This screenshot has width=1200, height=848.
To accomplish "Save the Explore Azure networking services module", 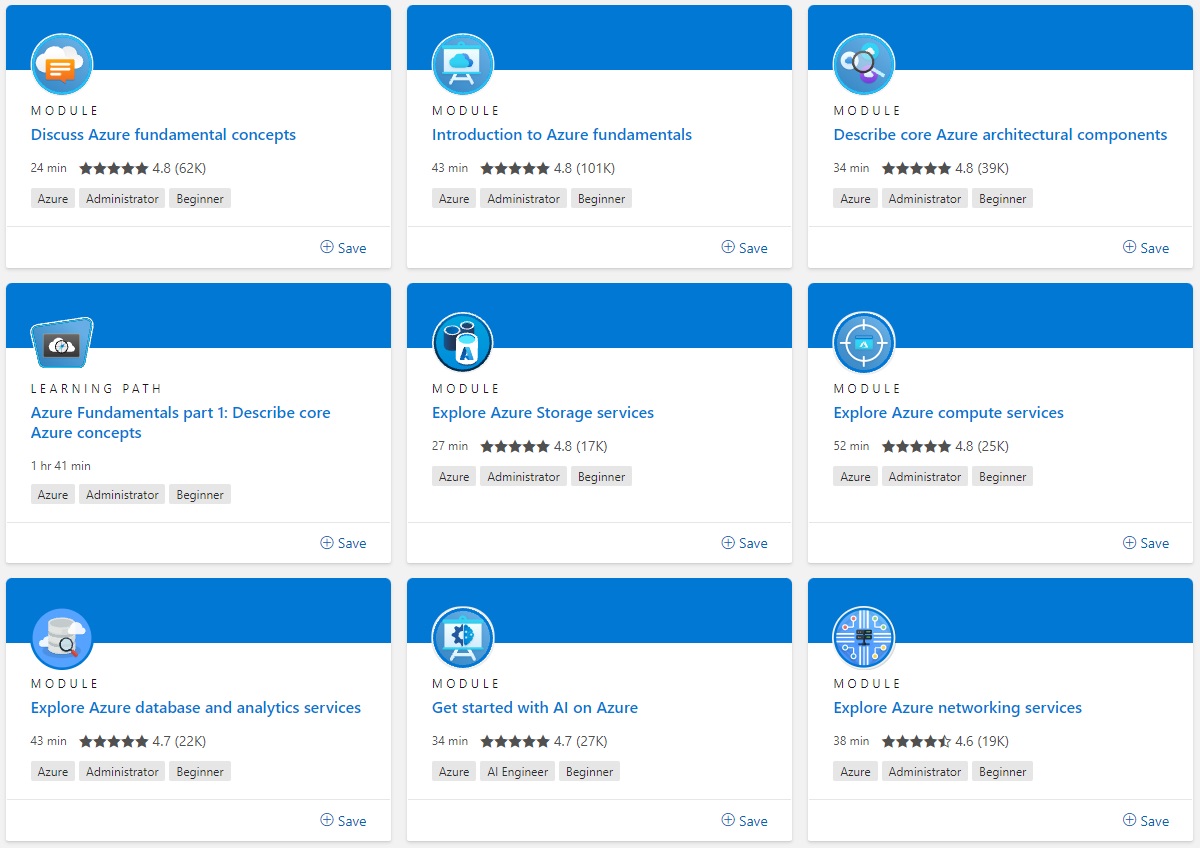I will 1145,821.
